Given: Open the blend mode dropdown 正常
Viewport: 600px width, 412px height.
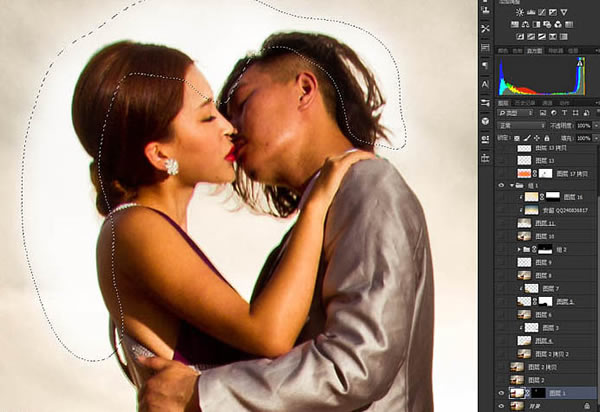Looking at the screenshot, I should (x=522, y=125).
